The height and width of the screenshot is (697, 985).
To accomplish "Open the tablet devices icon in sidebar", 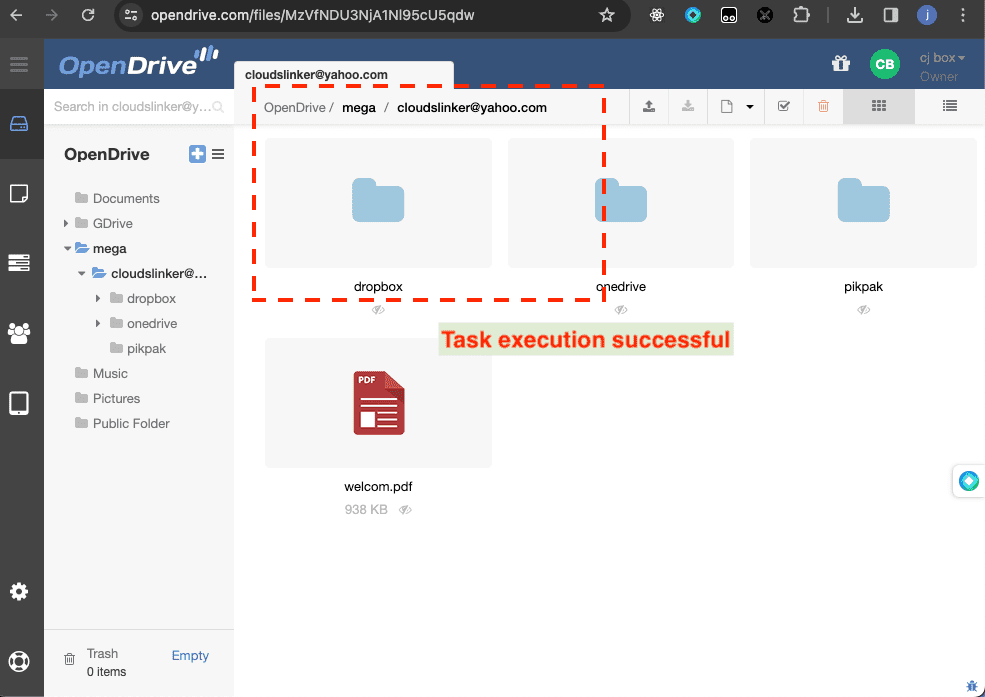I will point(19,403).
